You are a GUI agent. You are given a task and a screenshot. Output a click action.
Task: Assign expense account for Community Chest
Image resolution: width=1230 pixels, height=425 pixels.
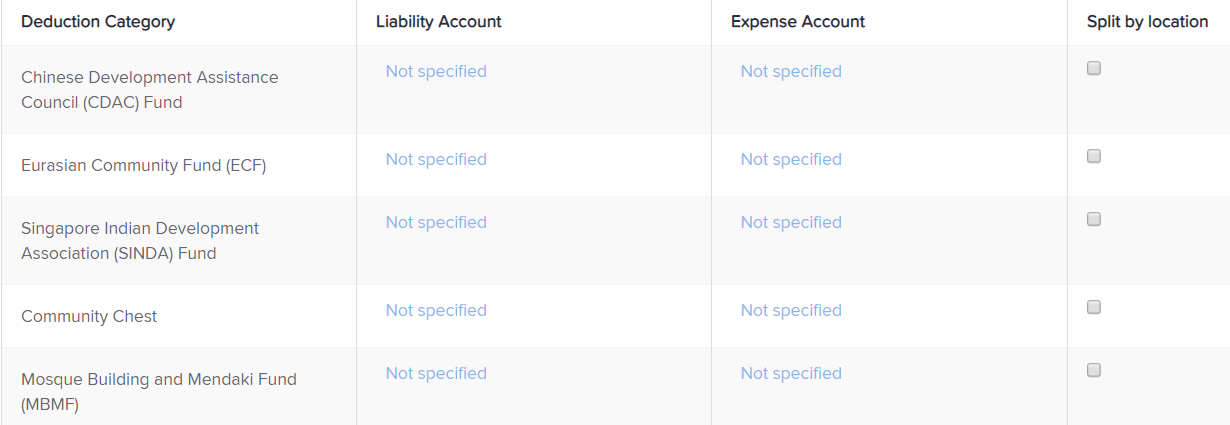click(791, 310)
